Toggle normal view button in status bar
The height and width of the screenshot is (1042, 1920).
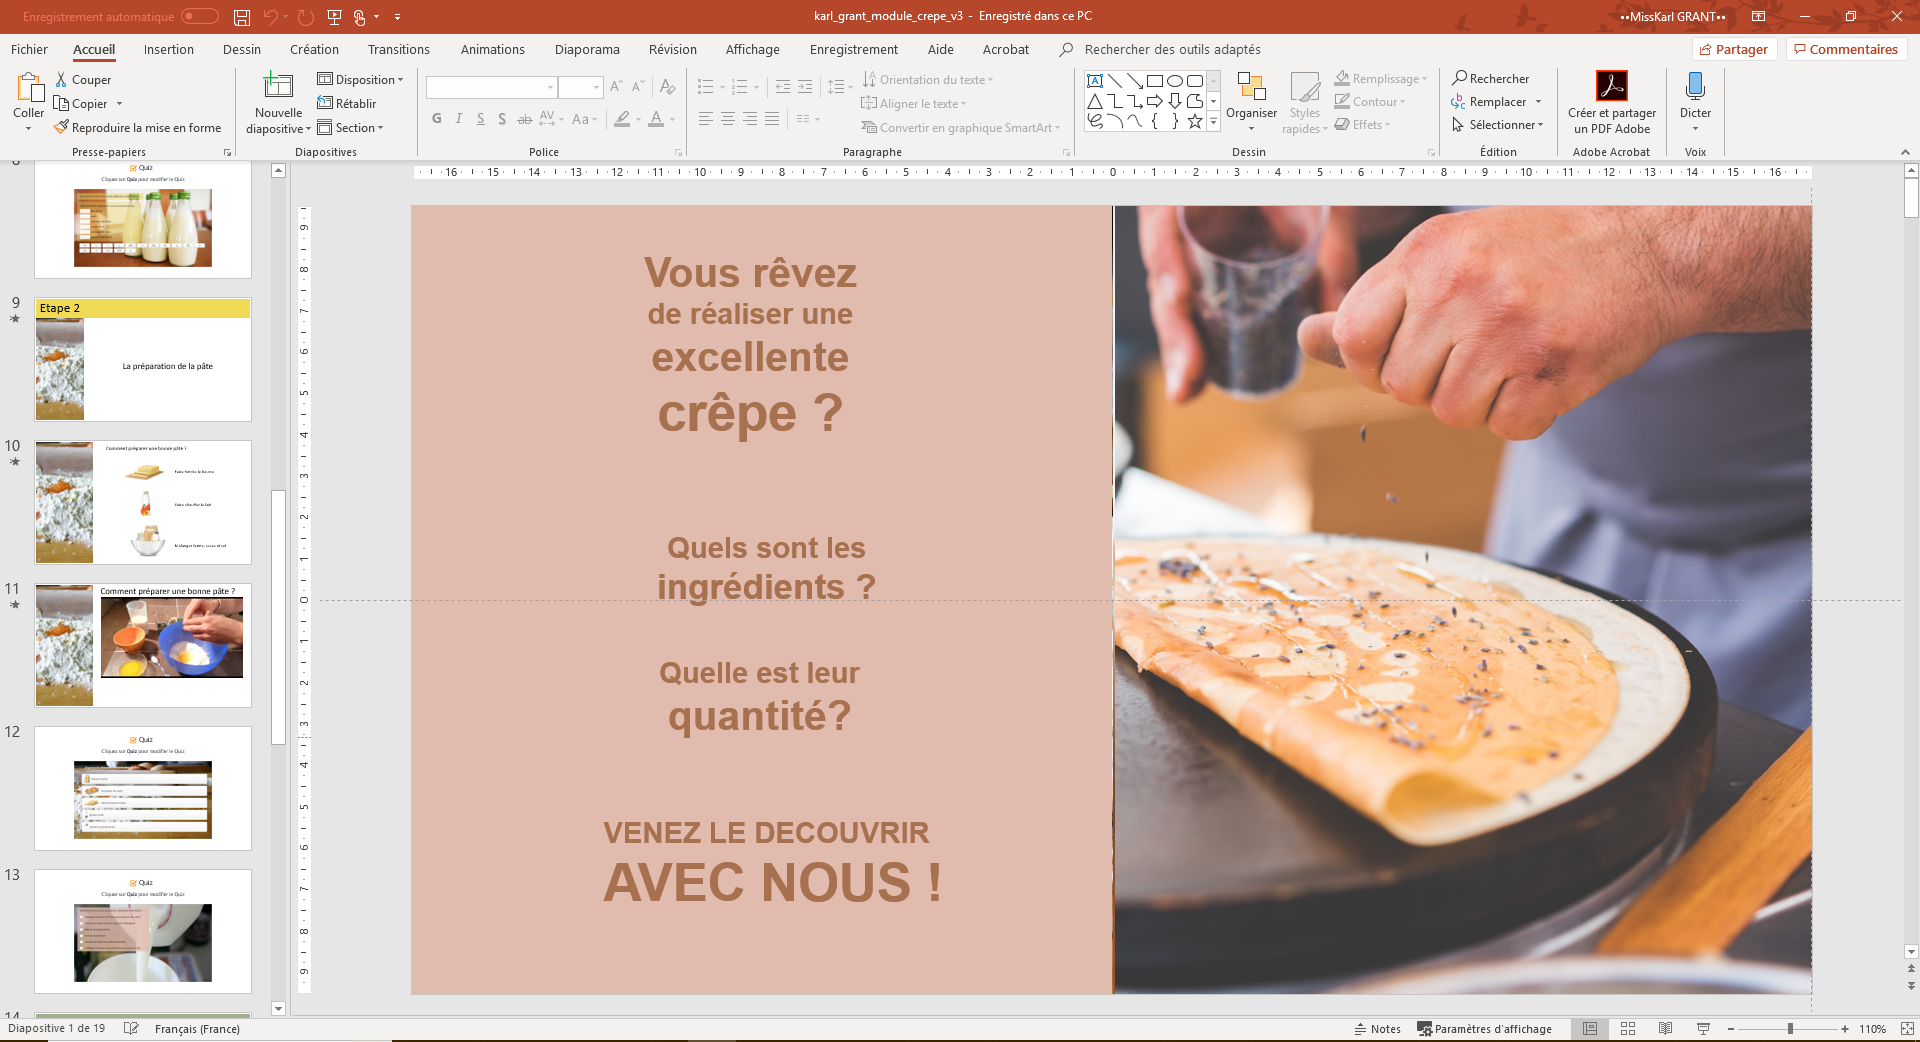pos(1589,1029)
